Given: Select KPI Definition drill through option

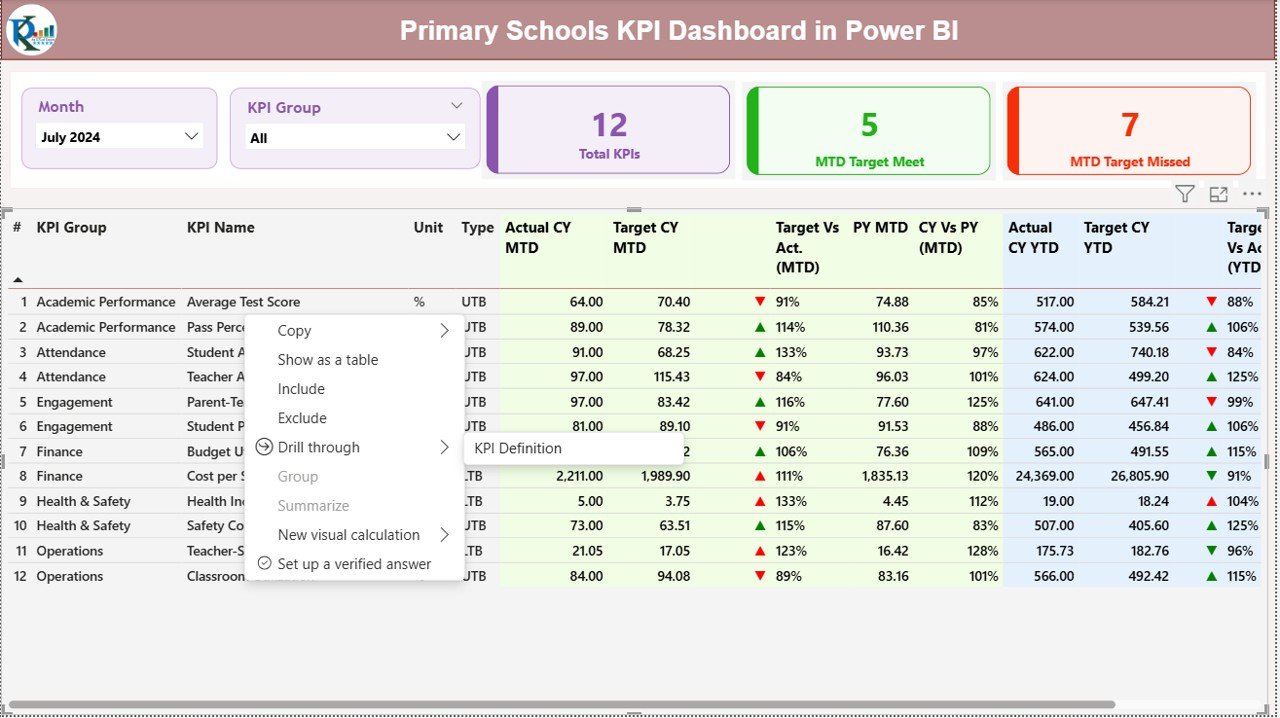Looking at the screenshot, I should point(516,448).
